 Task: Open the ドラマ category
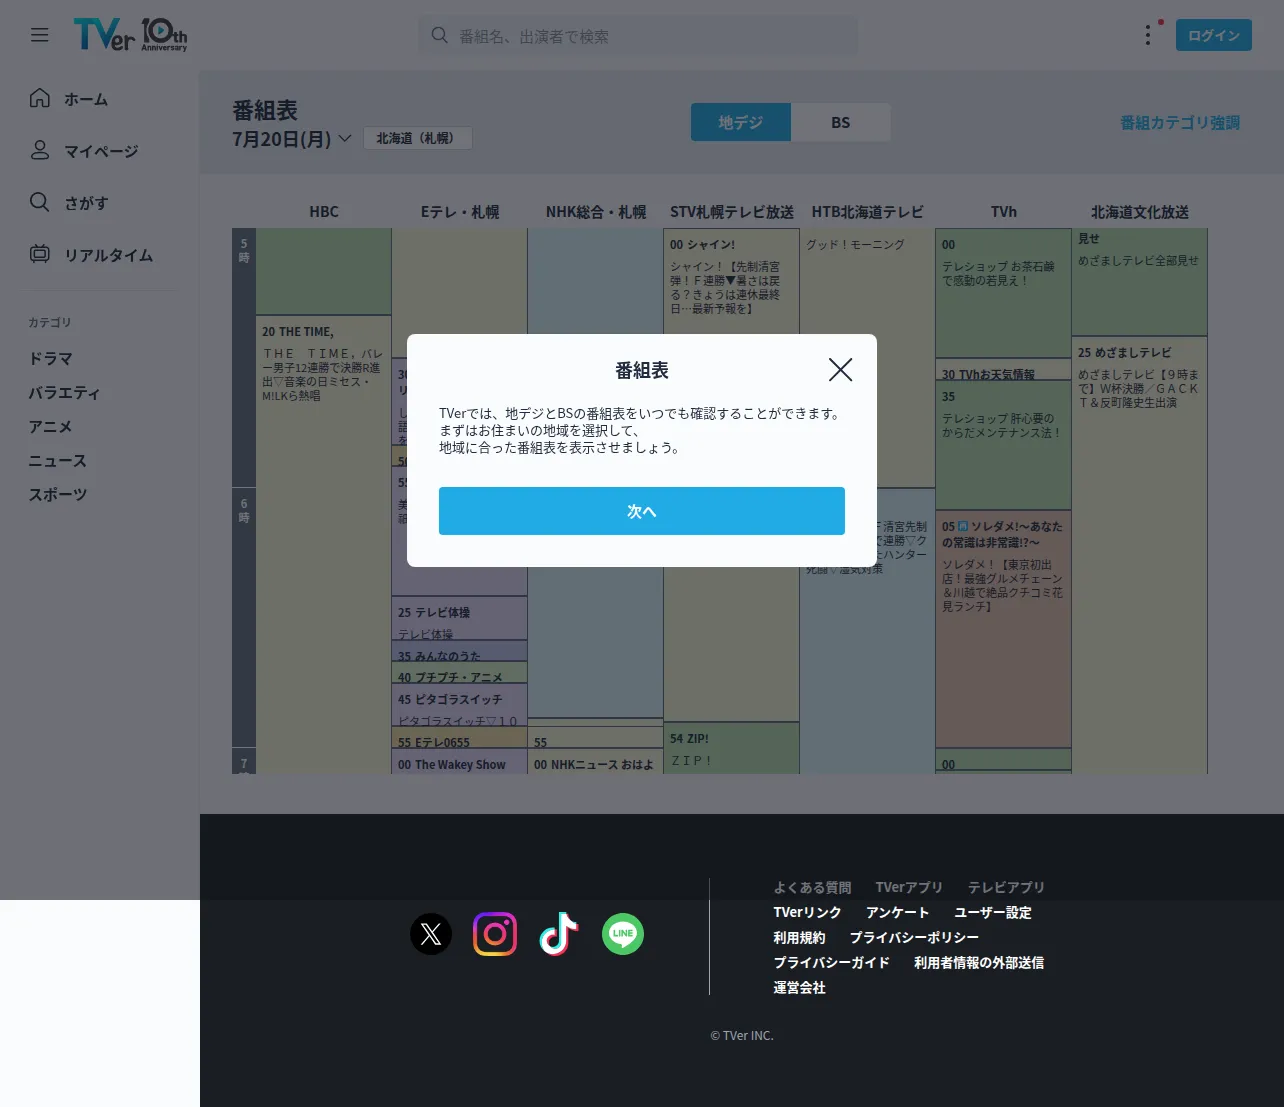50,358
